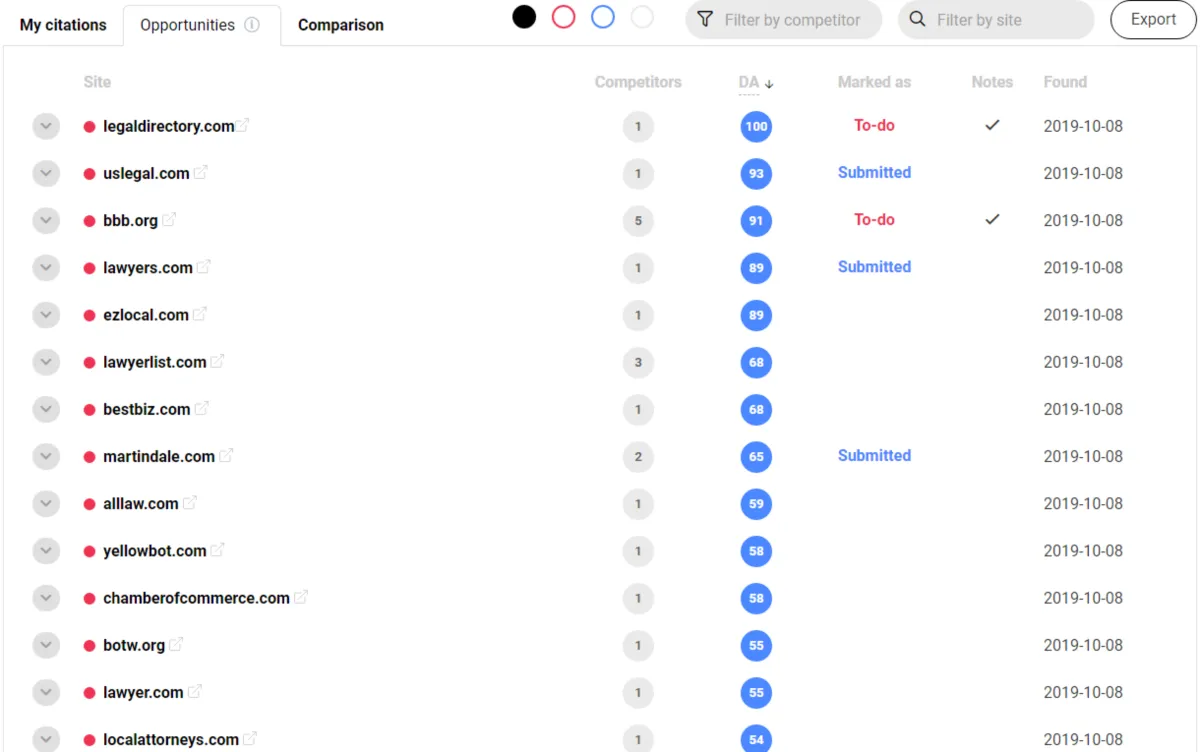
Task: Expand the botw.org row
Action: point(46,645)
